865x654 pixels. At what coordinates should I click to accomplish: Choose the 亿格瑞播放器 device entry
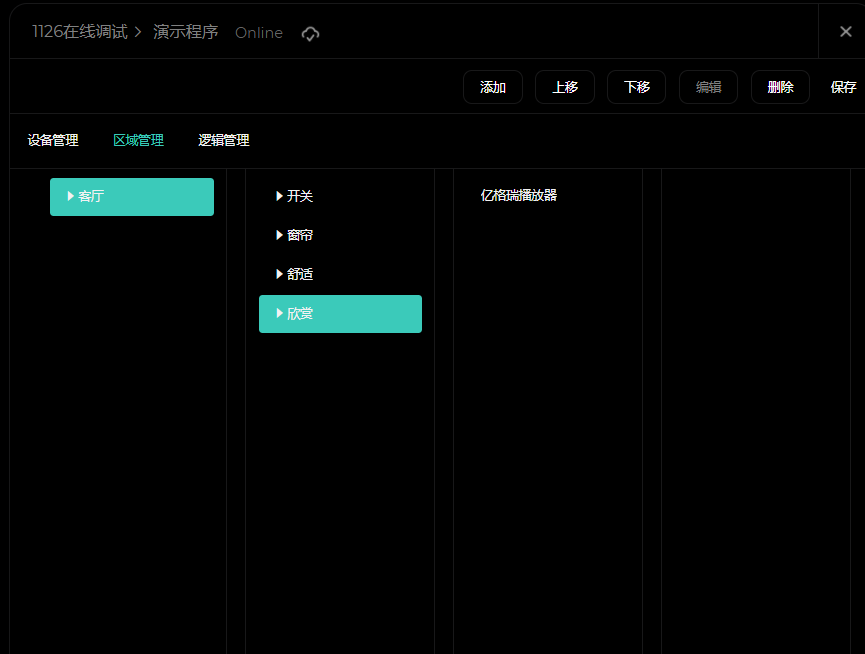pos(518,196)
